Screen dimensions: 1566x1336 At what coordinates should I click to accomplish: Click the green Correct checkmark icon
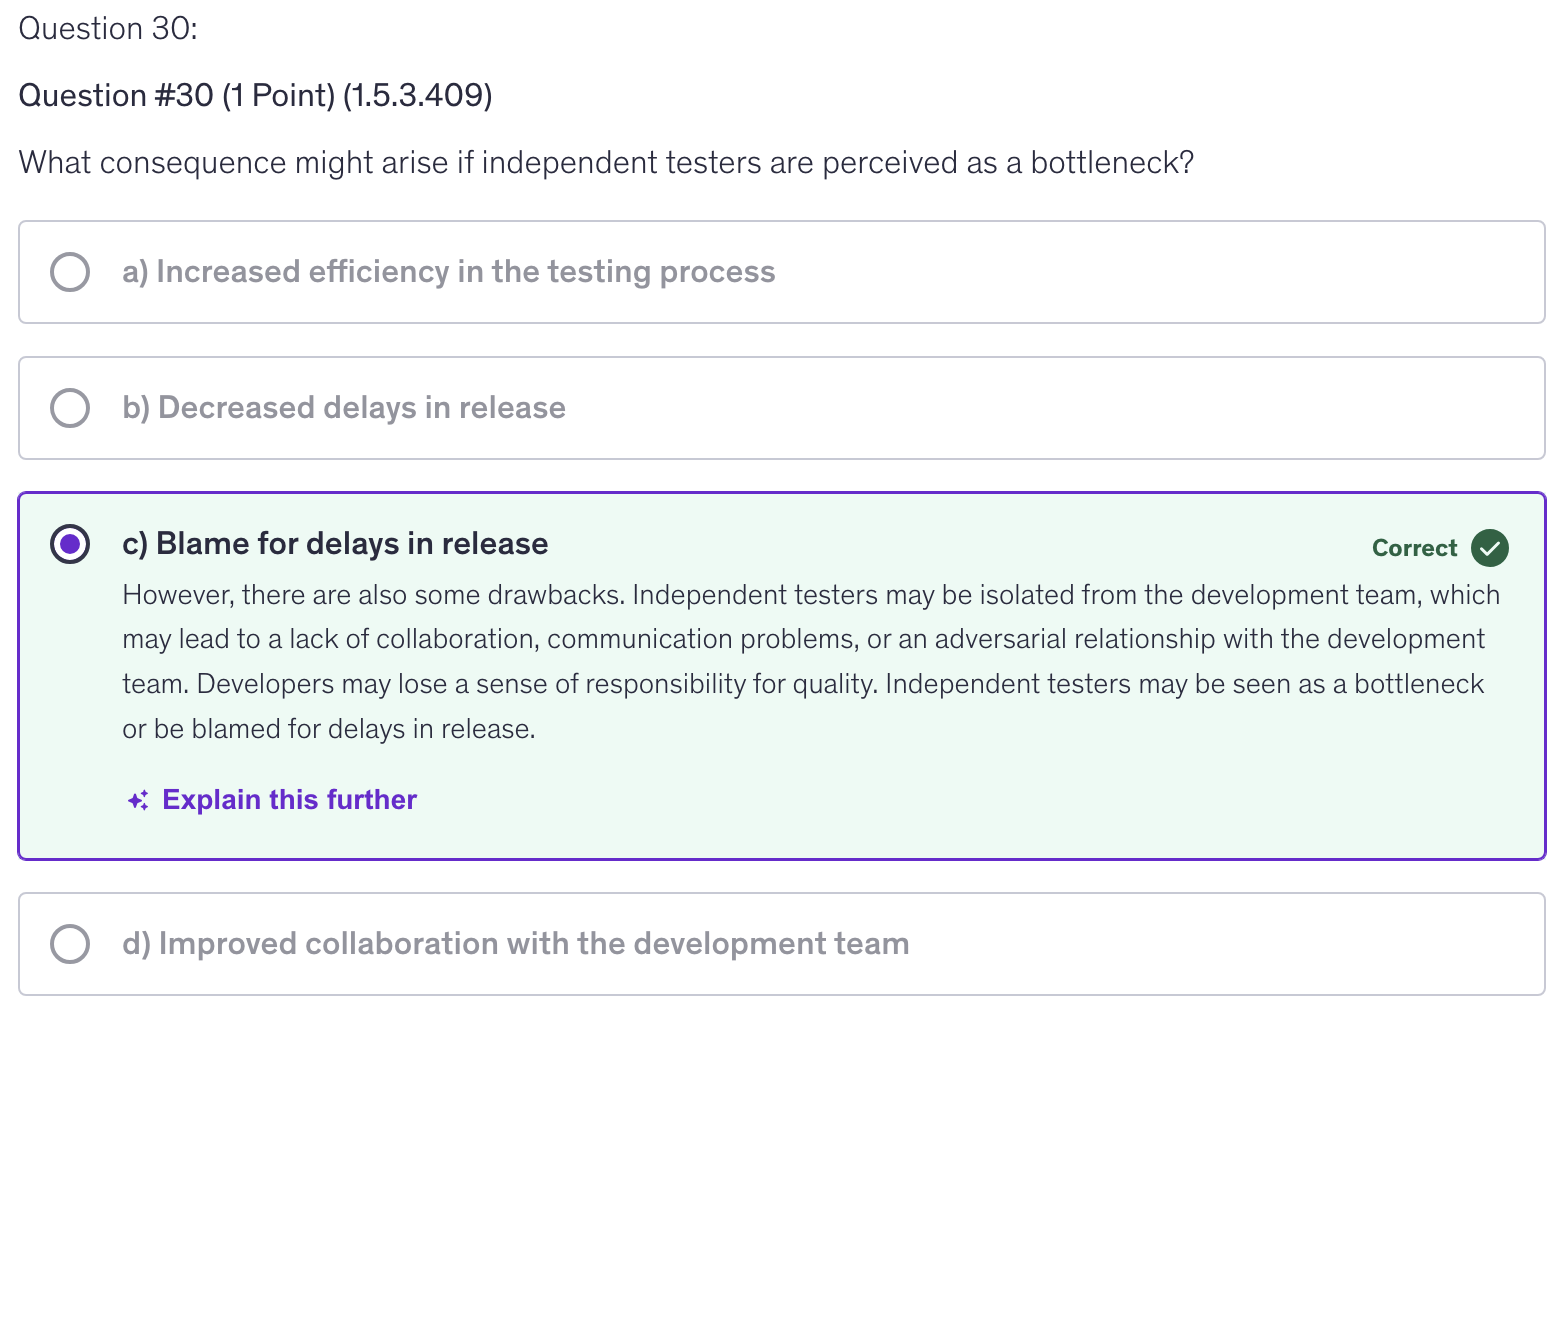pyautogui.click(x=1489, y=548)
